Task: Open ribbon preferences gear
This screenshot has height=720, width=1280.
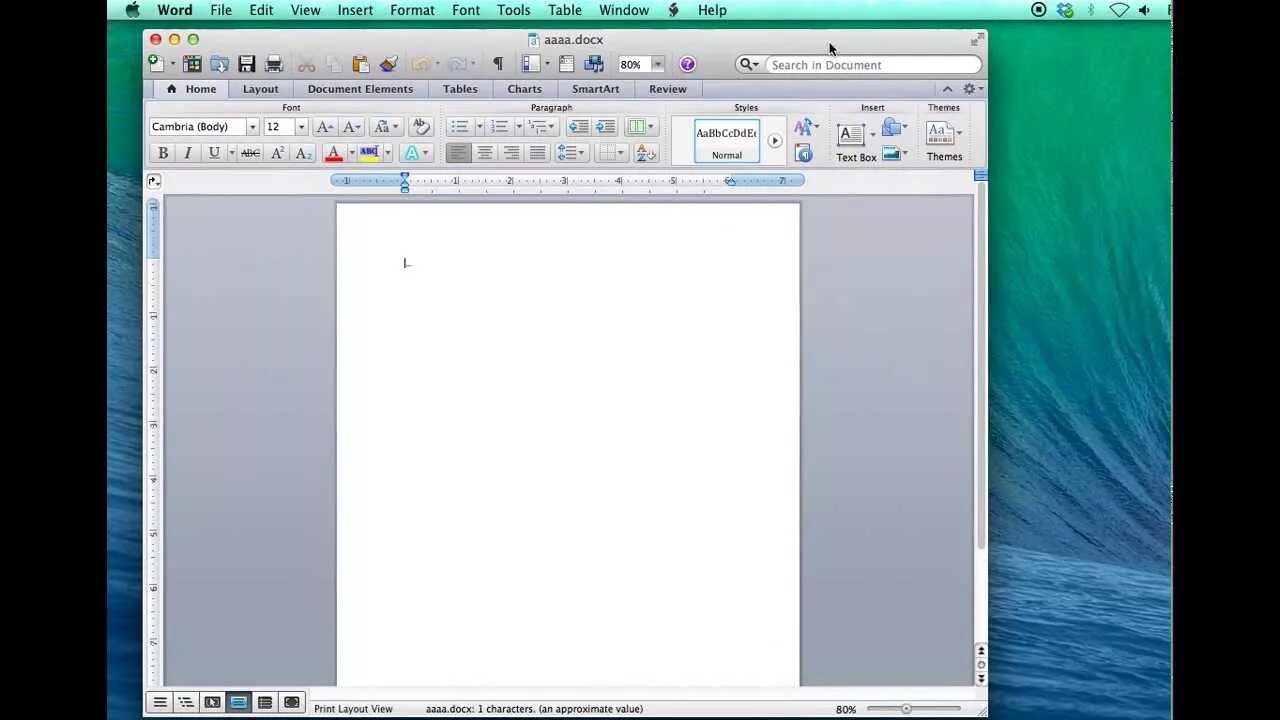Action: (x=970, y=89)
